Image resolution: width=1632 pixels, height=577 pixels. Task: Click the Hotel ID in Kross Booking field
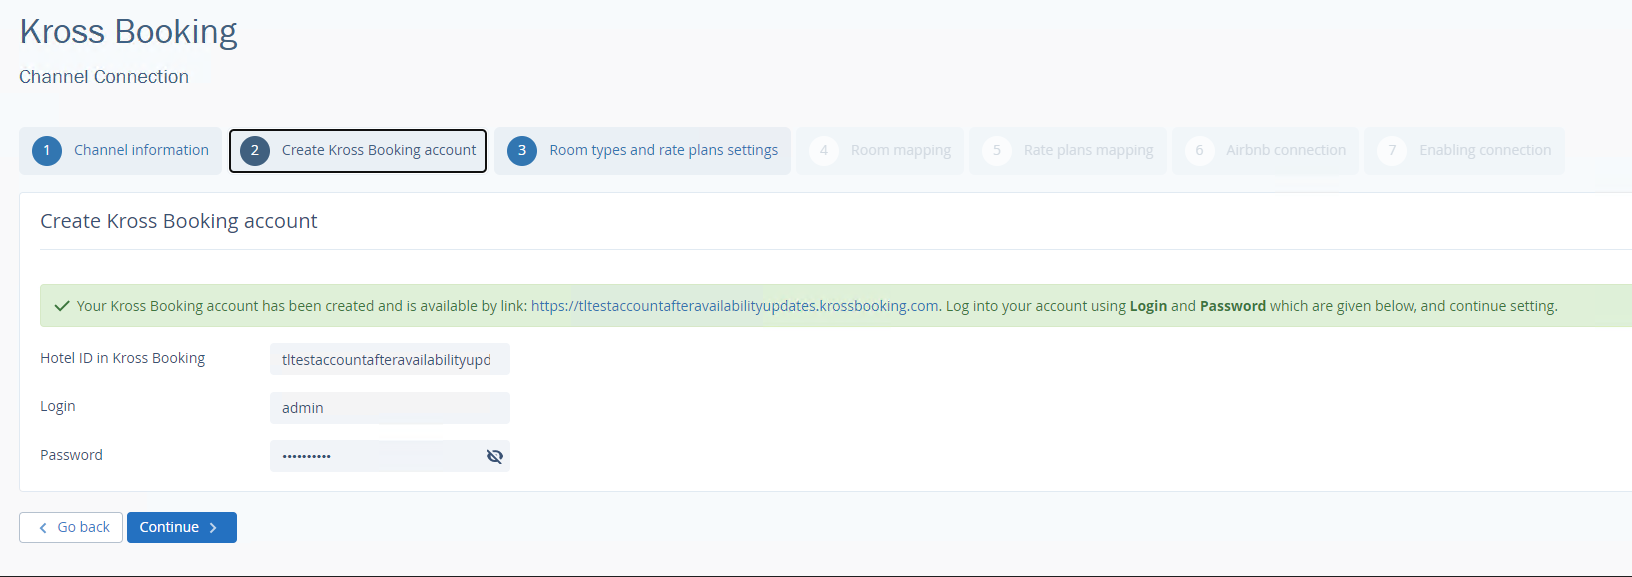point(390,359)
